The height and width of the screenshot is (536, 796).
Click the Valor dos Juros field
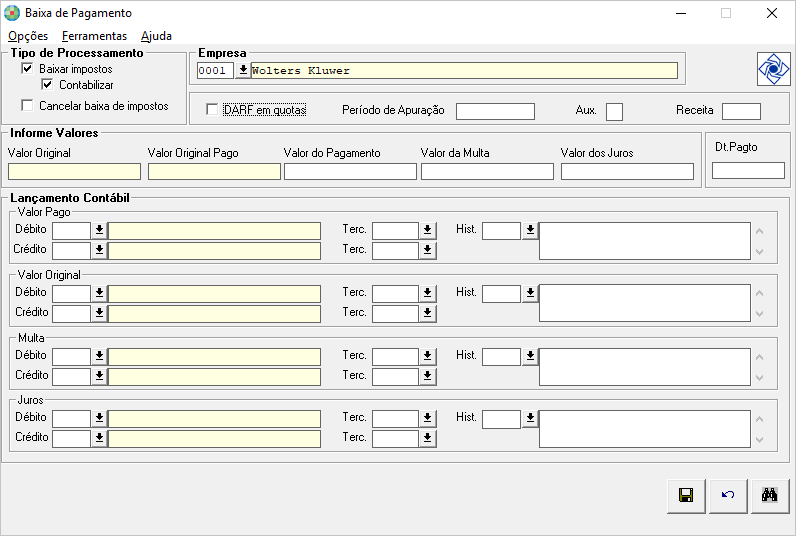tap(627, 172)
